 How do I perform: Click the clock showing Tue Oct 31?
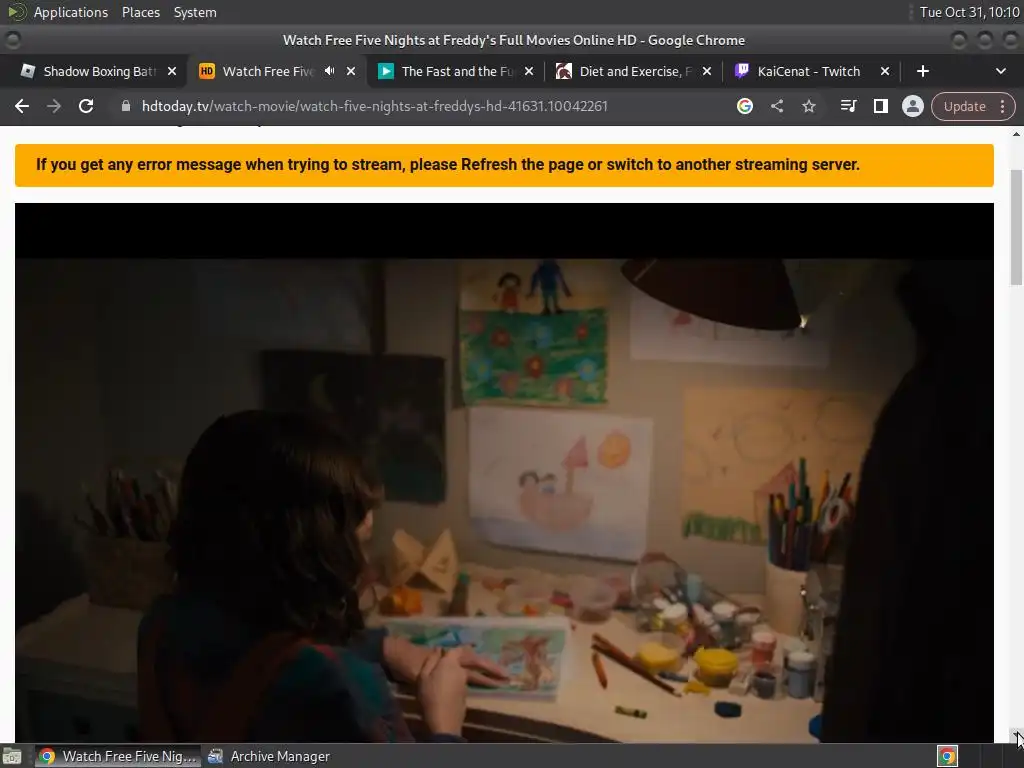[x=969, y=12]
